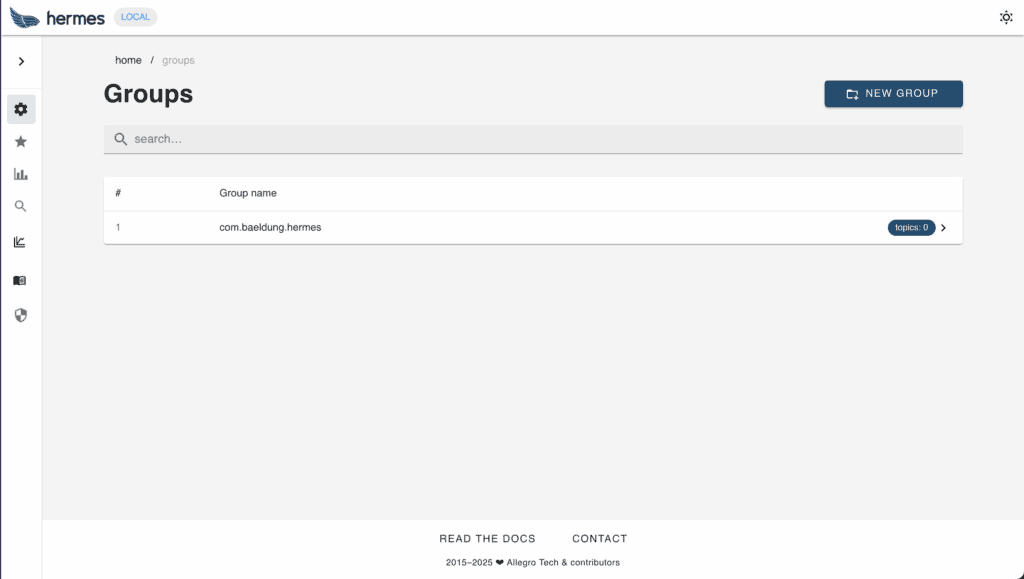Screen dimensions: 1024x579
Task: Click the shield admin icon in sidebar
Action: [21, 315]
